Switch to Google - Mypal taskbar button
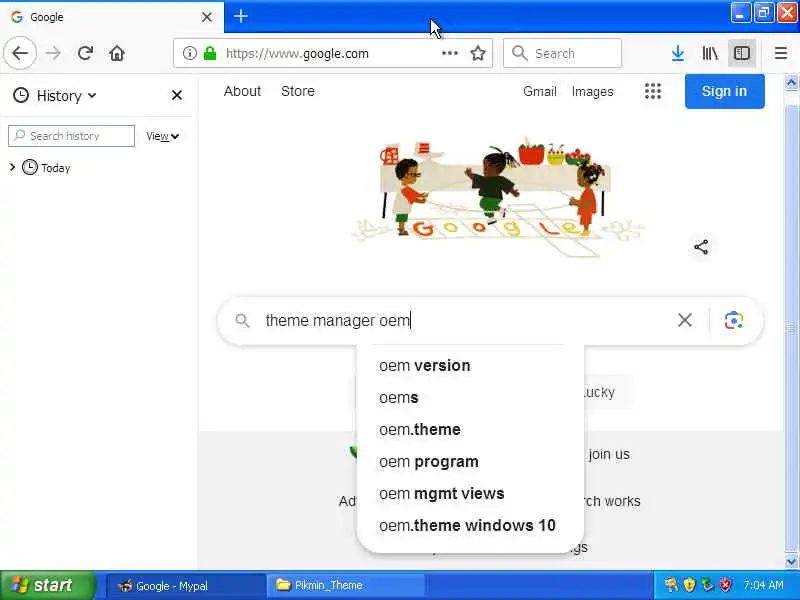This screenshot has height=600, width=800. tap(185, 585)
